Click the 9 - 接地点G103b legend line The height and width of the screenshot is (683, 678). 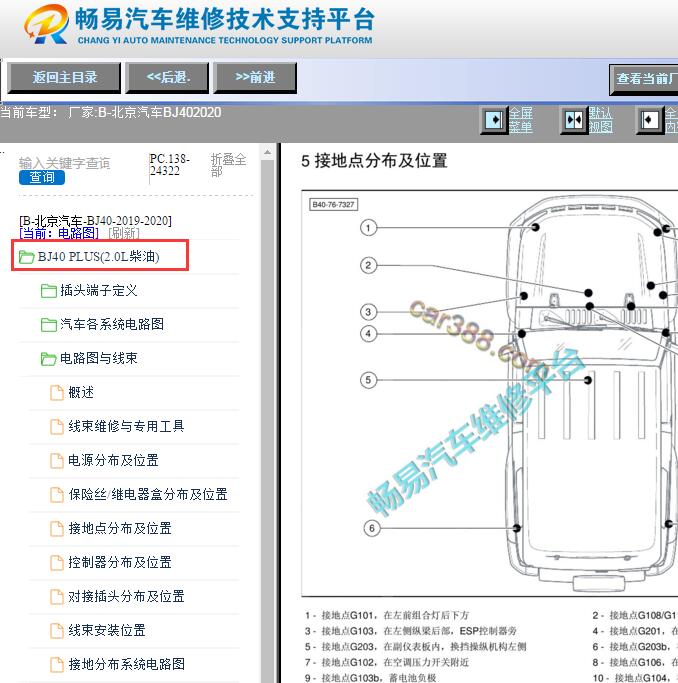pos(371,678)
